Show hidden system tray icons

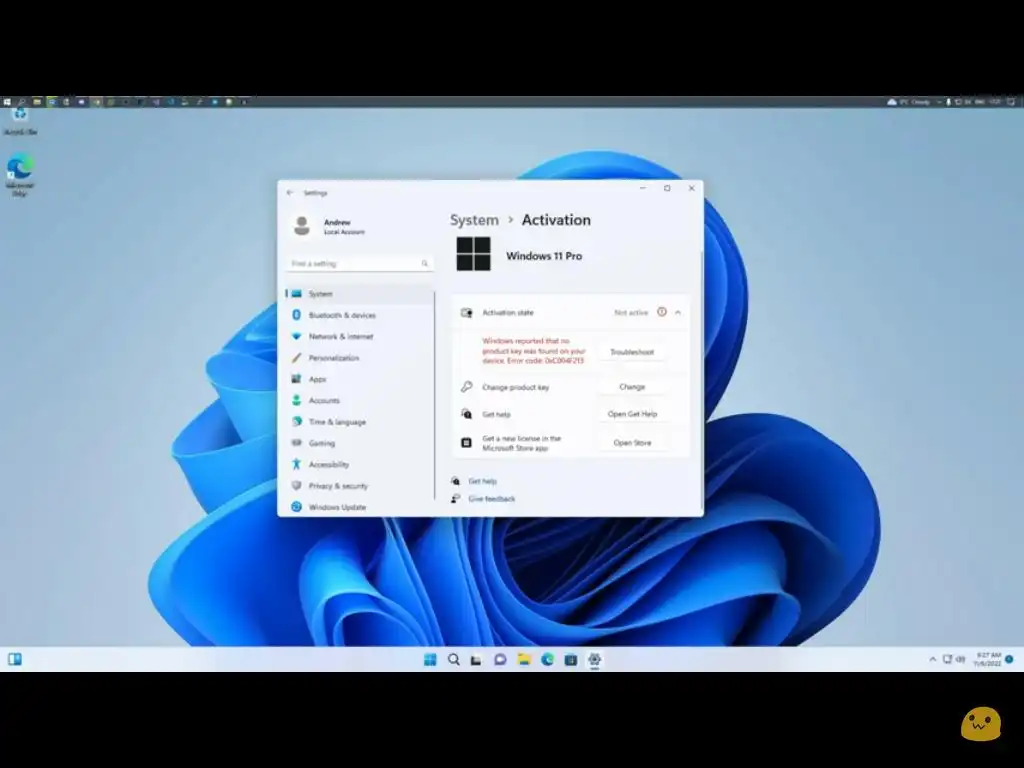click(x=933, y=660)
